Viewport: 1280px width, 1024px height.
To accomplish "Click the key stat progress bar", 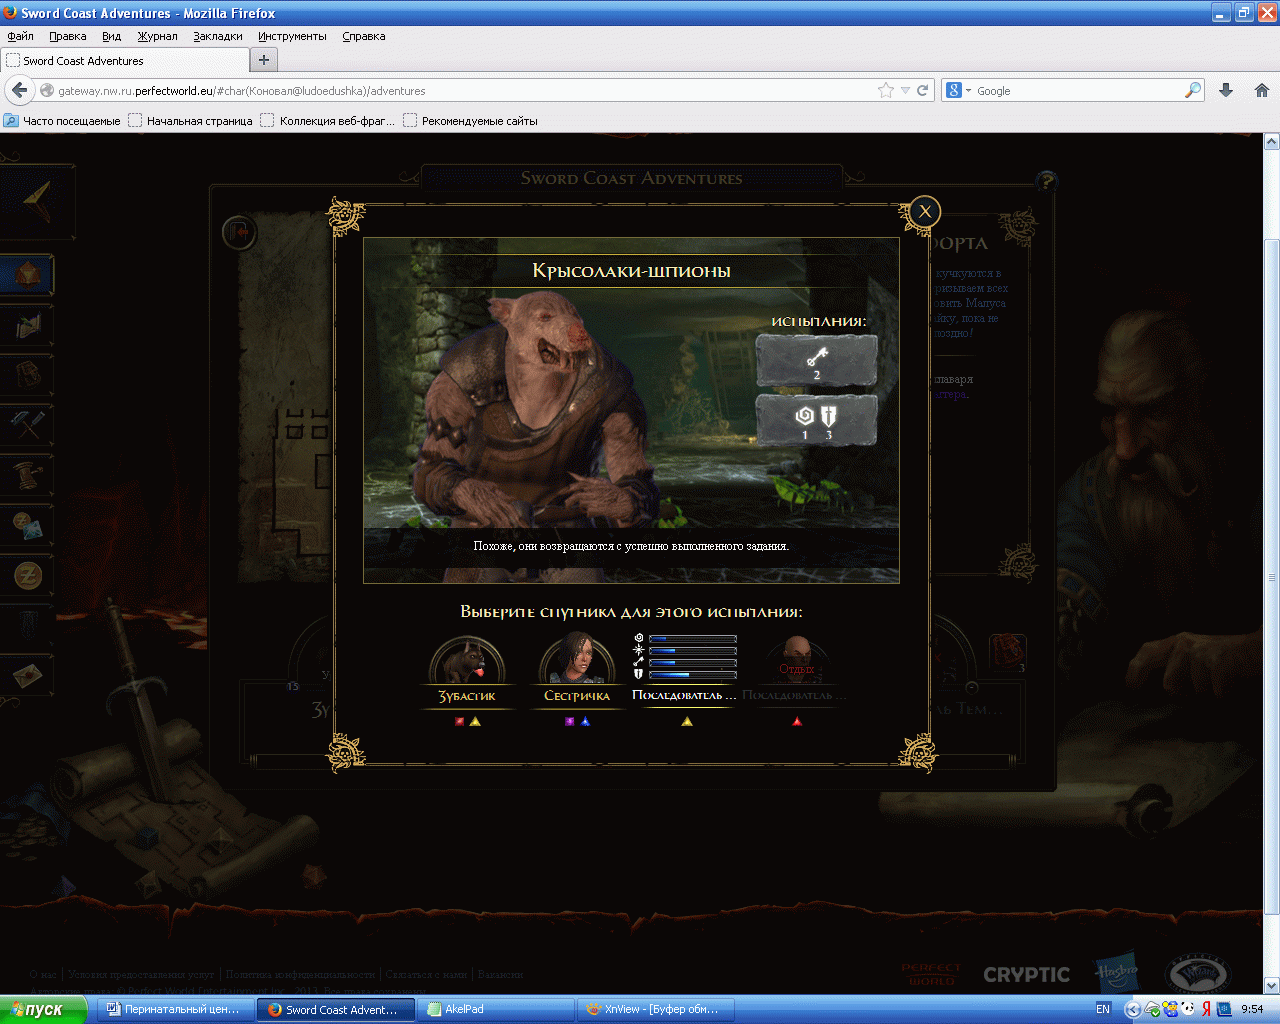I will (693, 662).
